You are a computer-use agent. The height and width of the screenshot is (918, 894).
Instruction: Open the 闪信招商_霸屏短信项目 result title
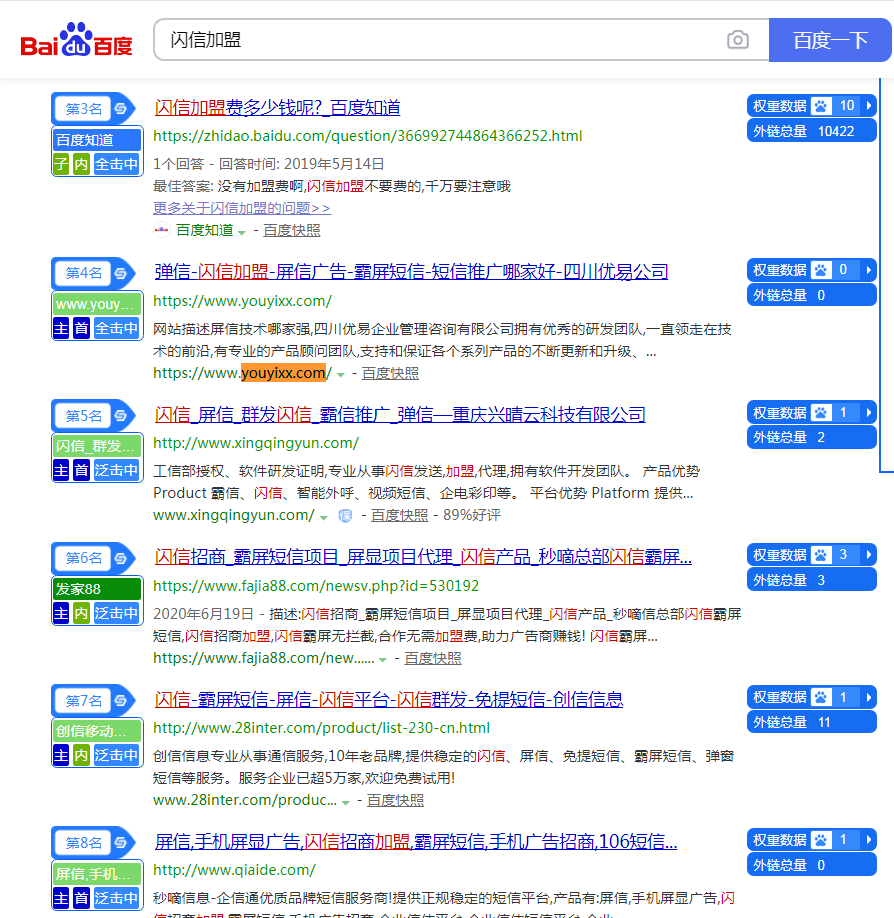click(423, 557)
